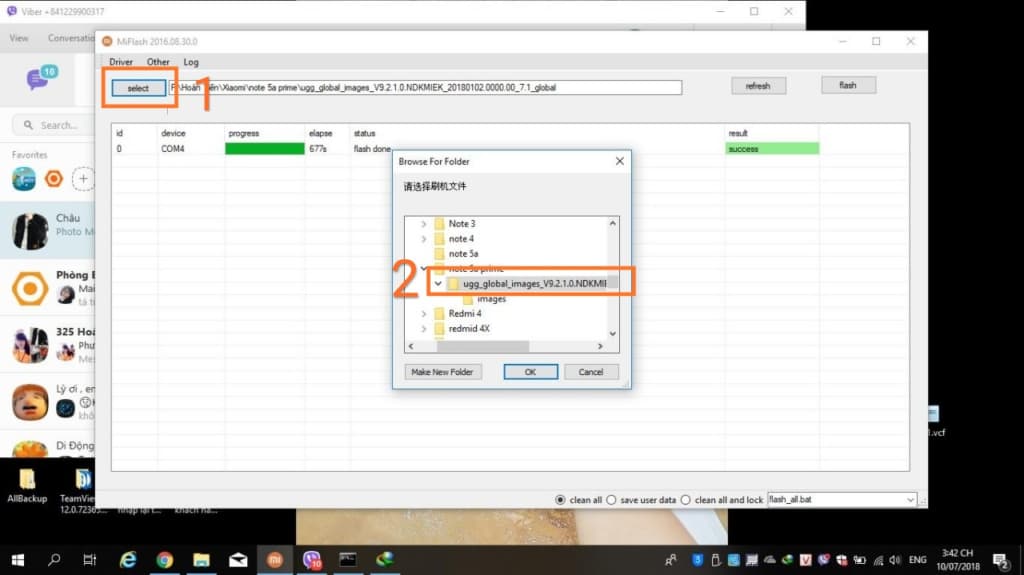Open the Mail app from the taskbar
Image resolution: width=1024 pixels, height=575 pixels.
pos(238,560)
